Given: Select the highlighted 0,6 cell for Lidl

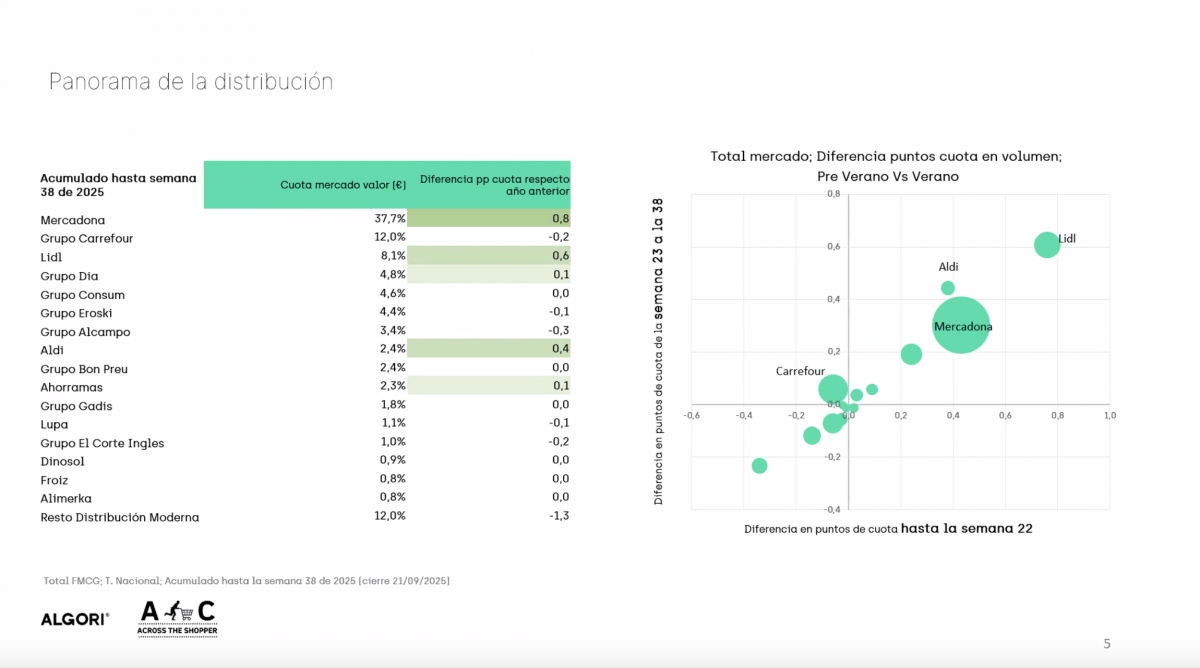Looking at the screenshot, I should click(489, 257).
